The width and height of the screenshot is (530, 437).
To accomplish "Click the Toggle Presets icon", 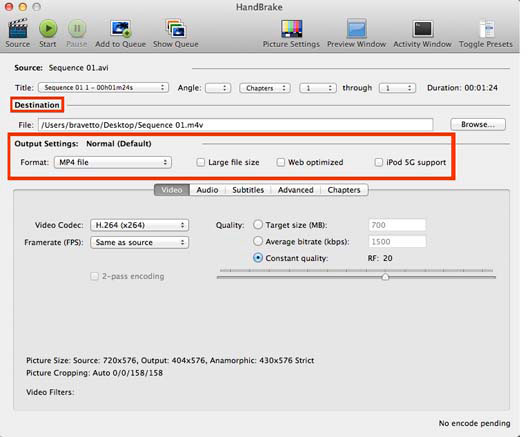I will tap(487, 28).
